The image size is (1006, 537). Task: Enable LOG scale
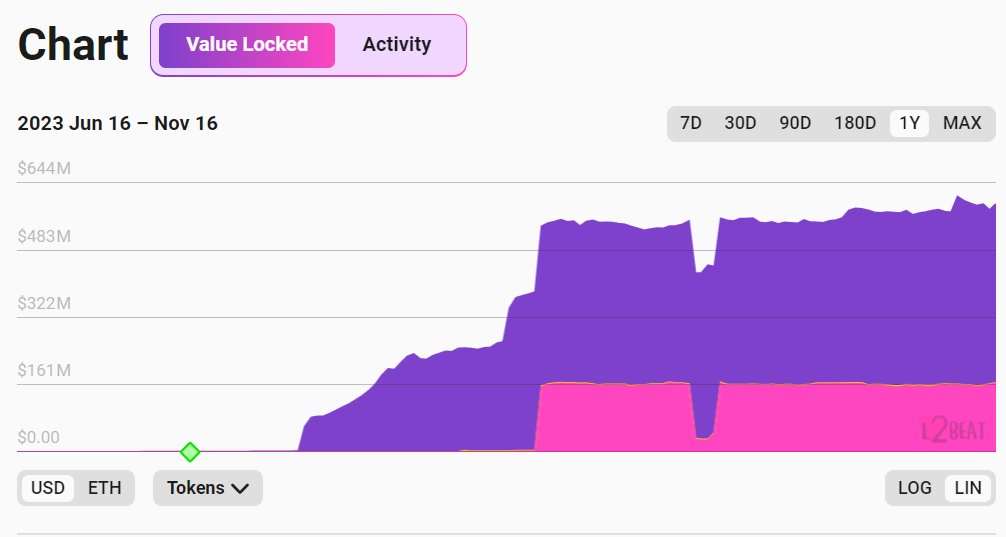(914, 488)
